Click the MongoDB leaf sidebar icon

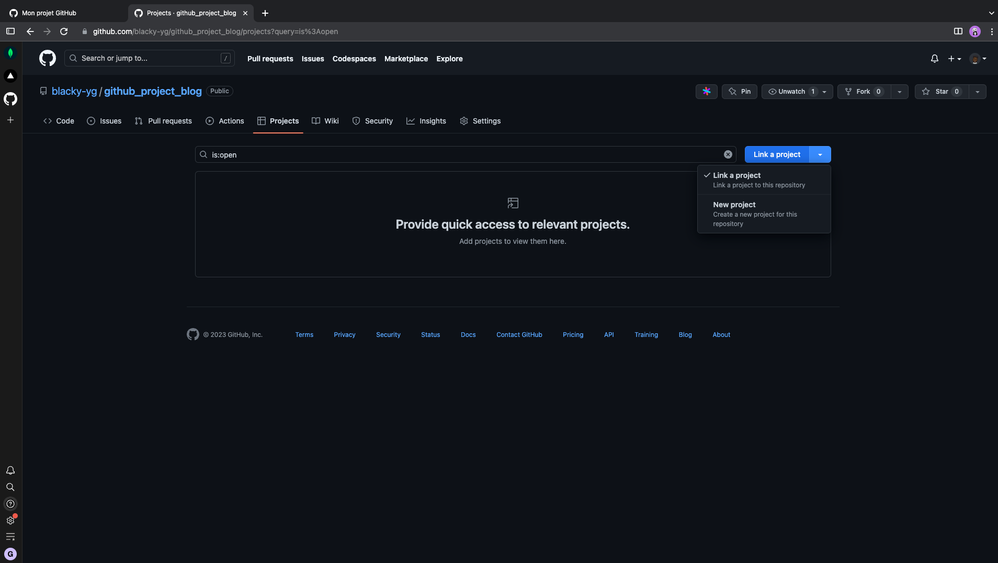[10, 53]
